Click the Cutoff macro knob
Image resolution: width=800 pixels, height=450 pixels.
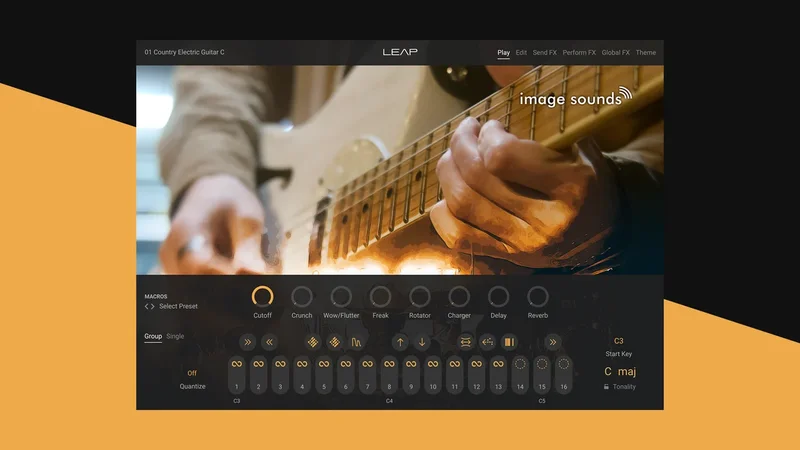(262, 296)
